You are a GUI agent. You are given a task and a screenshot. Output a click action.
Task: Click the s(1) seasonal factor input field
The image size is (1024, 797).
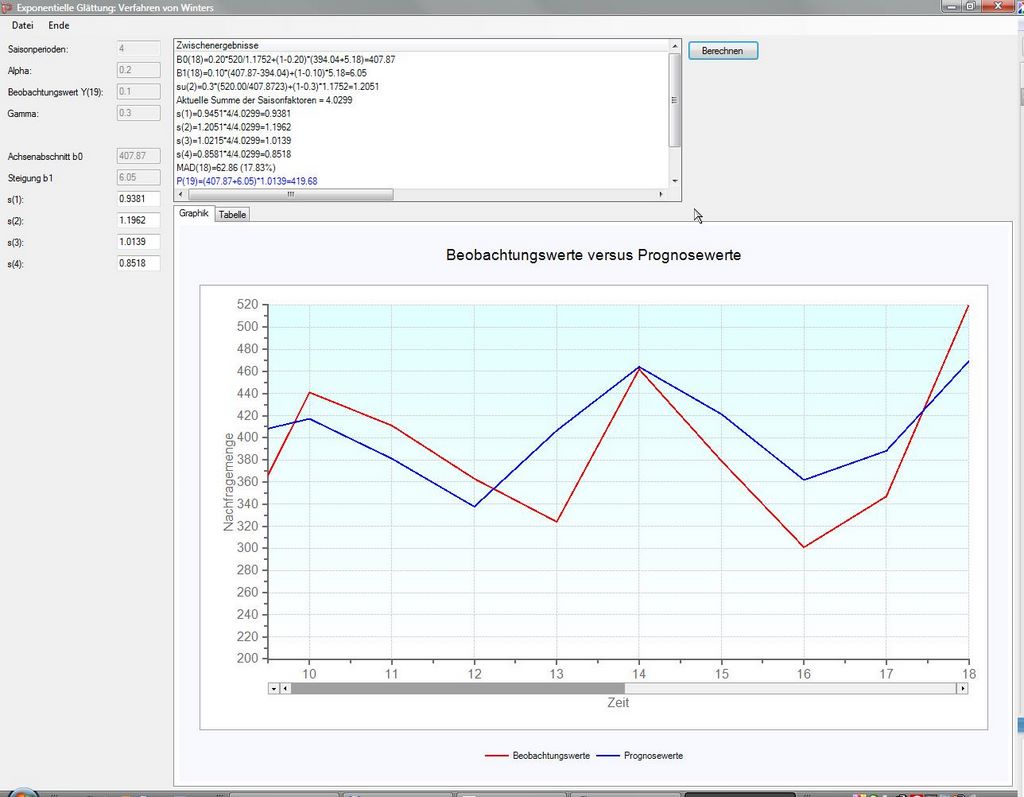click(139, 199)
